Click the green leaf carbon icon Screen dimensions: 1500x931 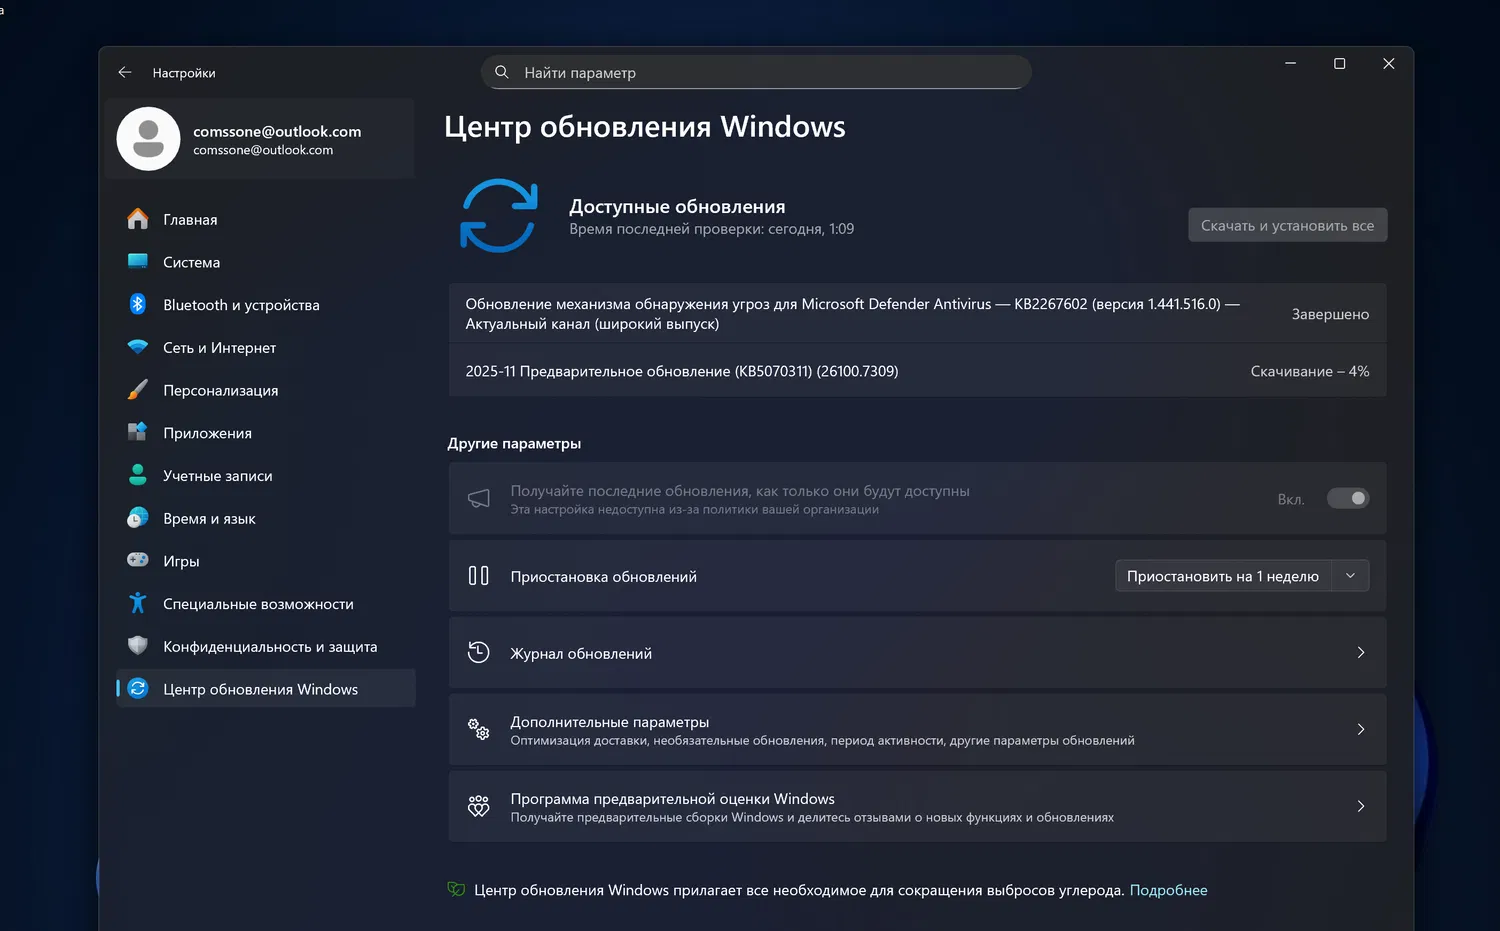457,889
